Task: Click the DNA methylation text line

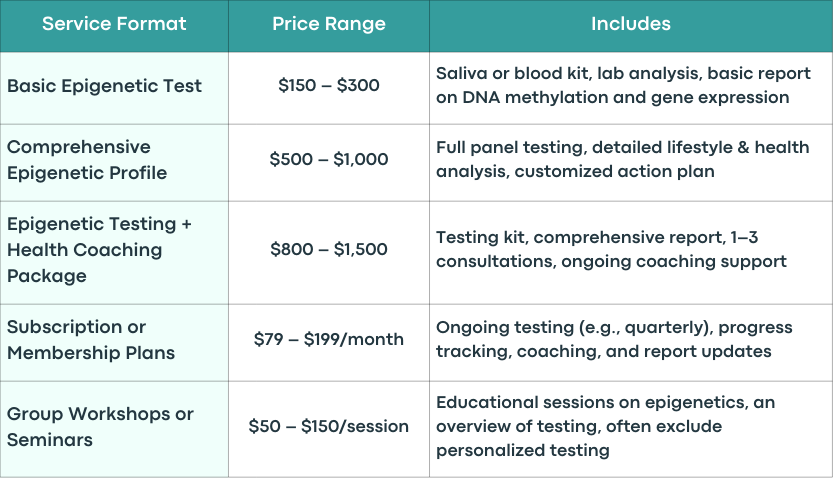Action: (613, 97)
